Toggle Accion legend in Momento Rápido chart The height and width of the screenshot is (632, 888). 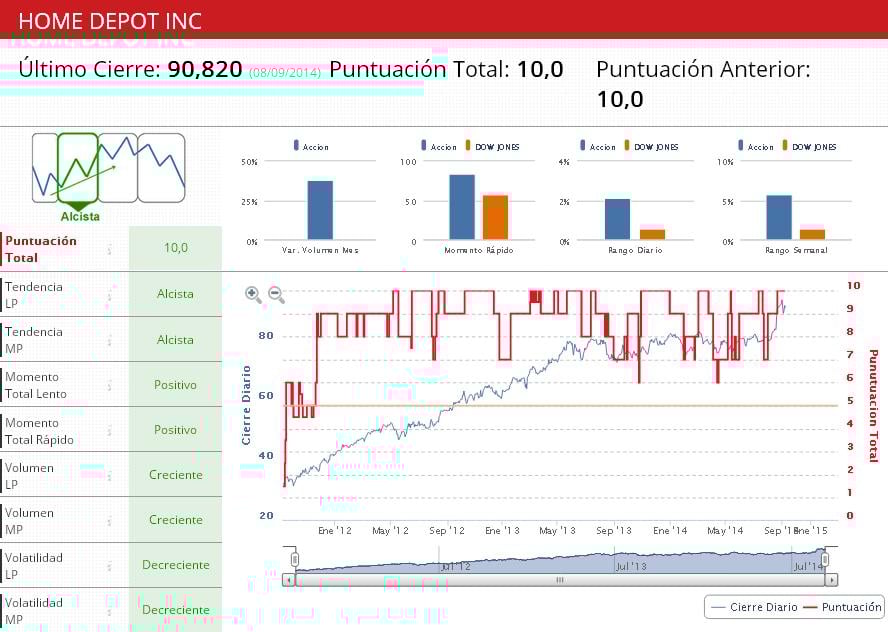pyautogui.click(x=439, y=146)
